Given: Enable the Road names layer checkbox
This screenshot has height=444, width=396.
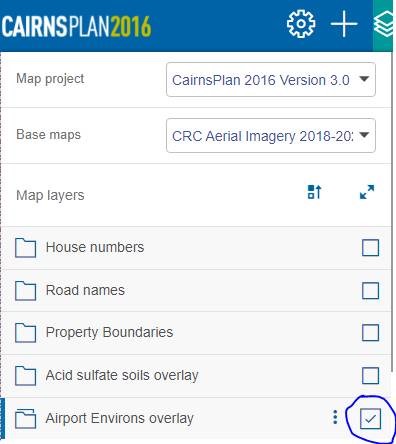Looking at the screenshot, I should (x=370, y=291).
